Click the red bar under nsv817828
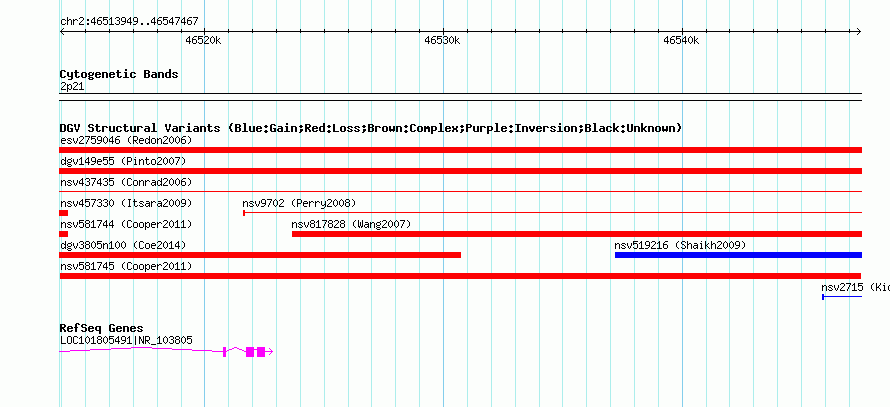Image resolution: width=890 pixels, height=407 pixels. (577, 234)
